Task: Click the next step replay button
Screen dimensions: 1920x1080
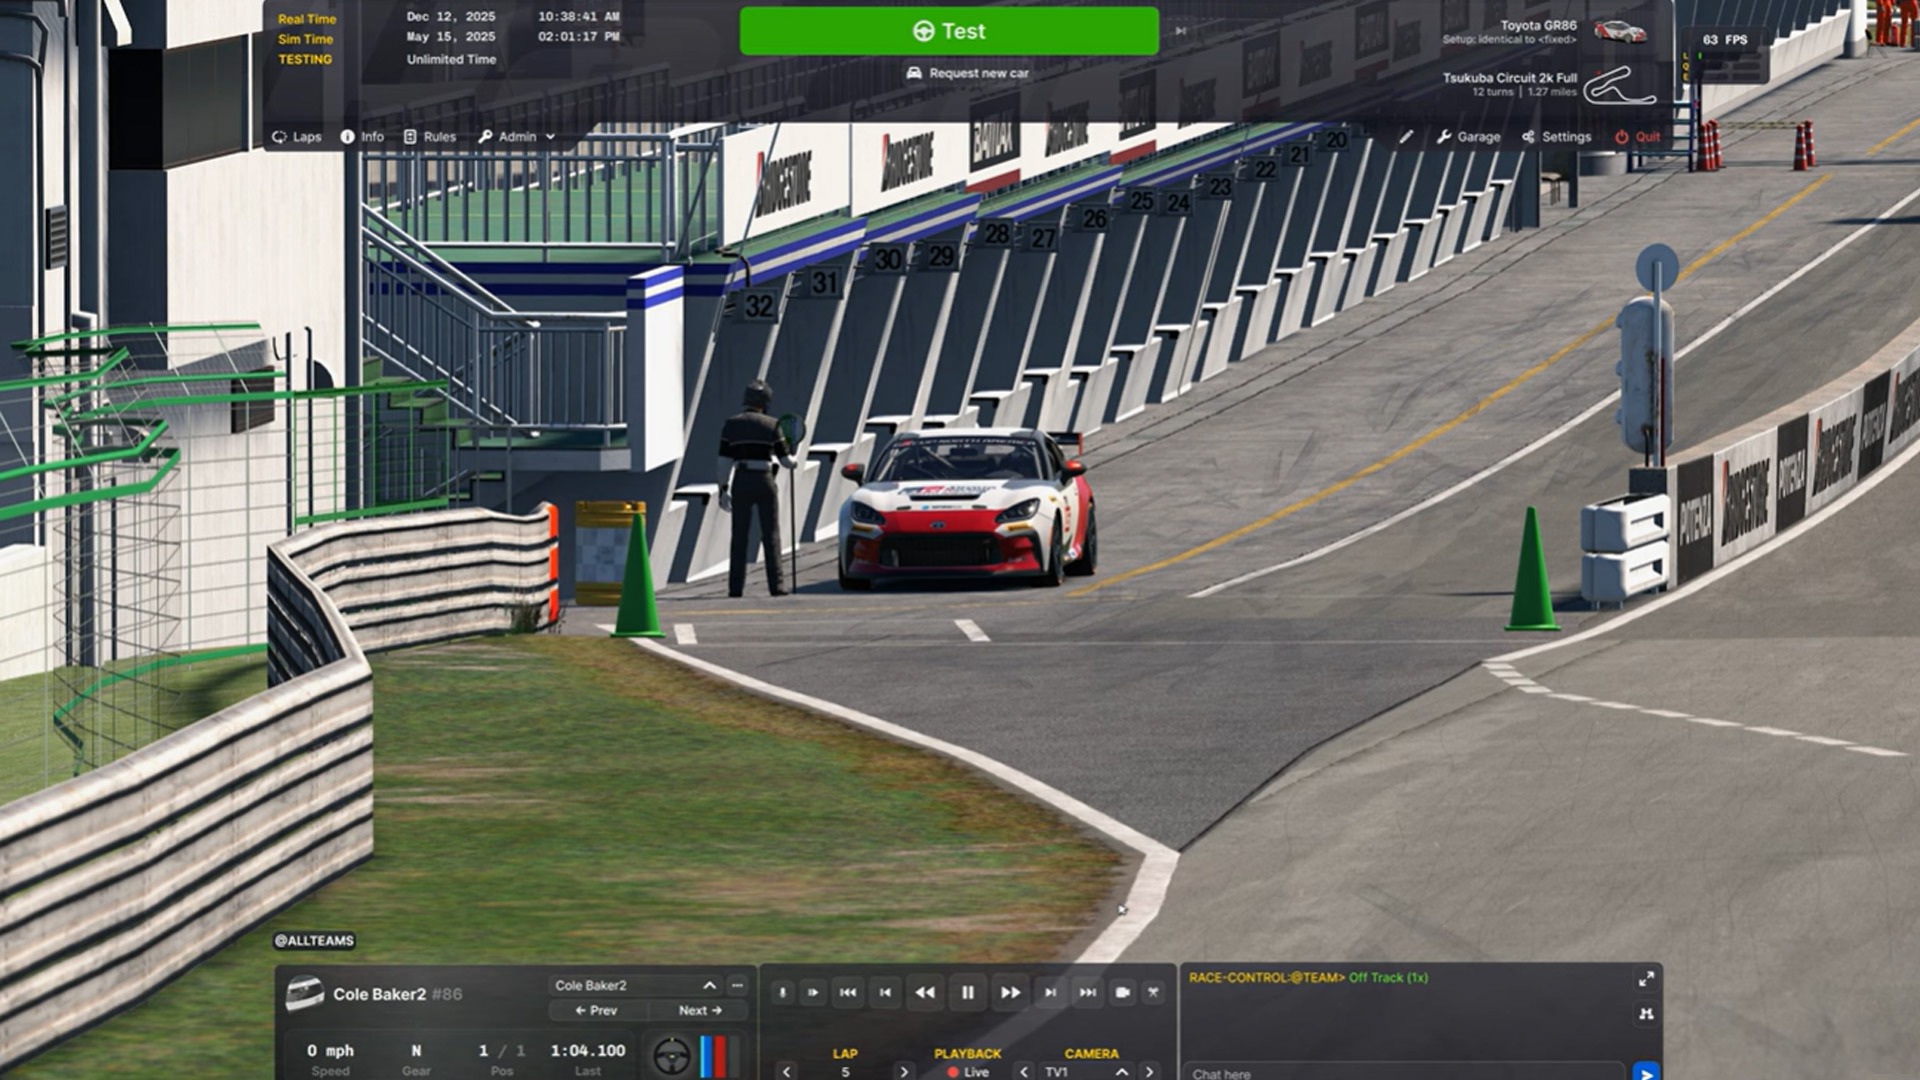Action: tap(1050, 993)
